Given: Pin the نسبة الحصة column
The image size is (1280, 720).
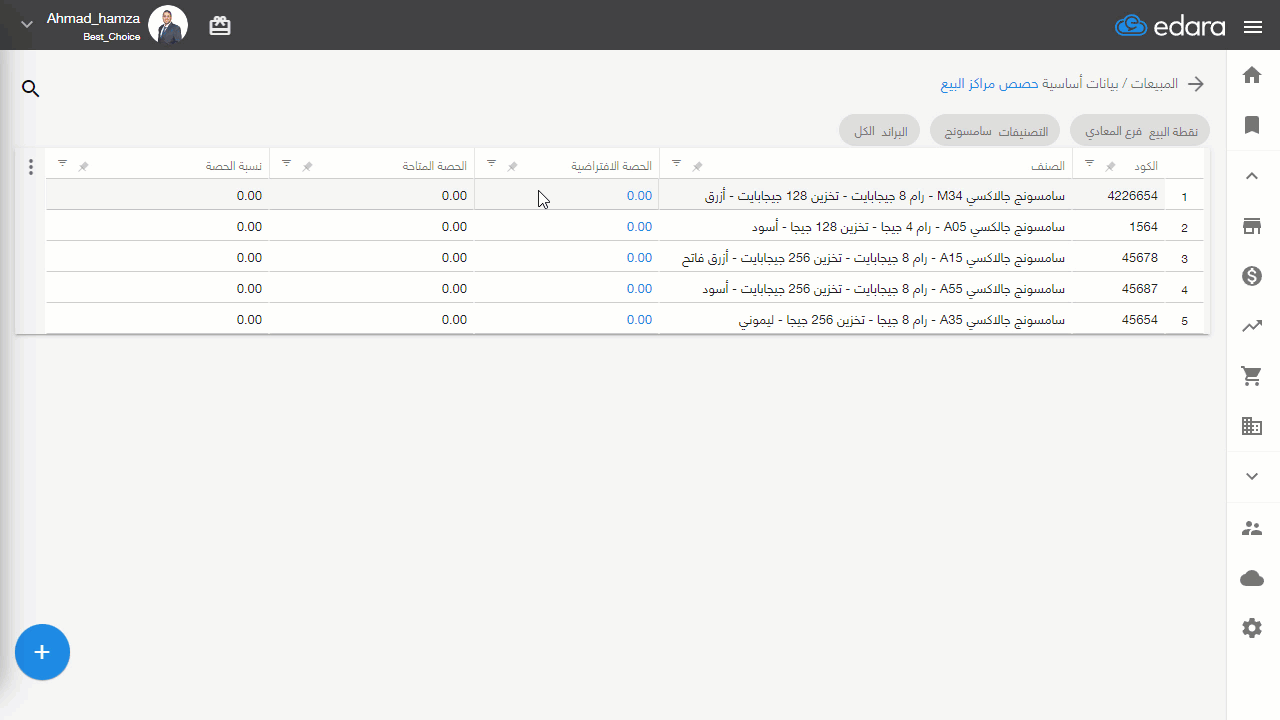Looking at the screenshot, I should click(84, 166).
